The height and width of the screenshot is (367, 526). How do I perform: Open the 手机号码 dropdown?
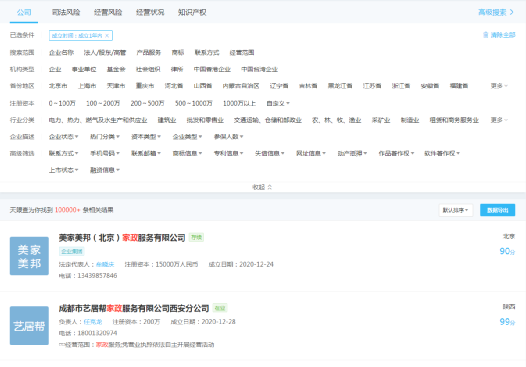tap(105, 153)
